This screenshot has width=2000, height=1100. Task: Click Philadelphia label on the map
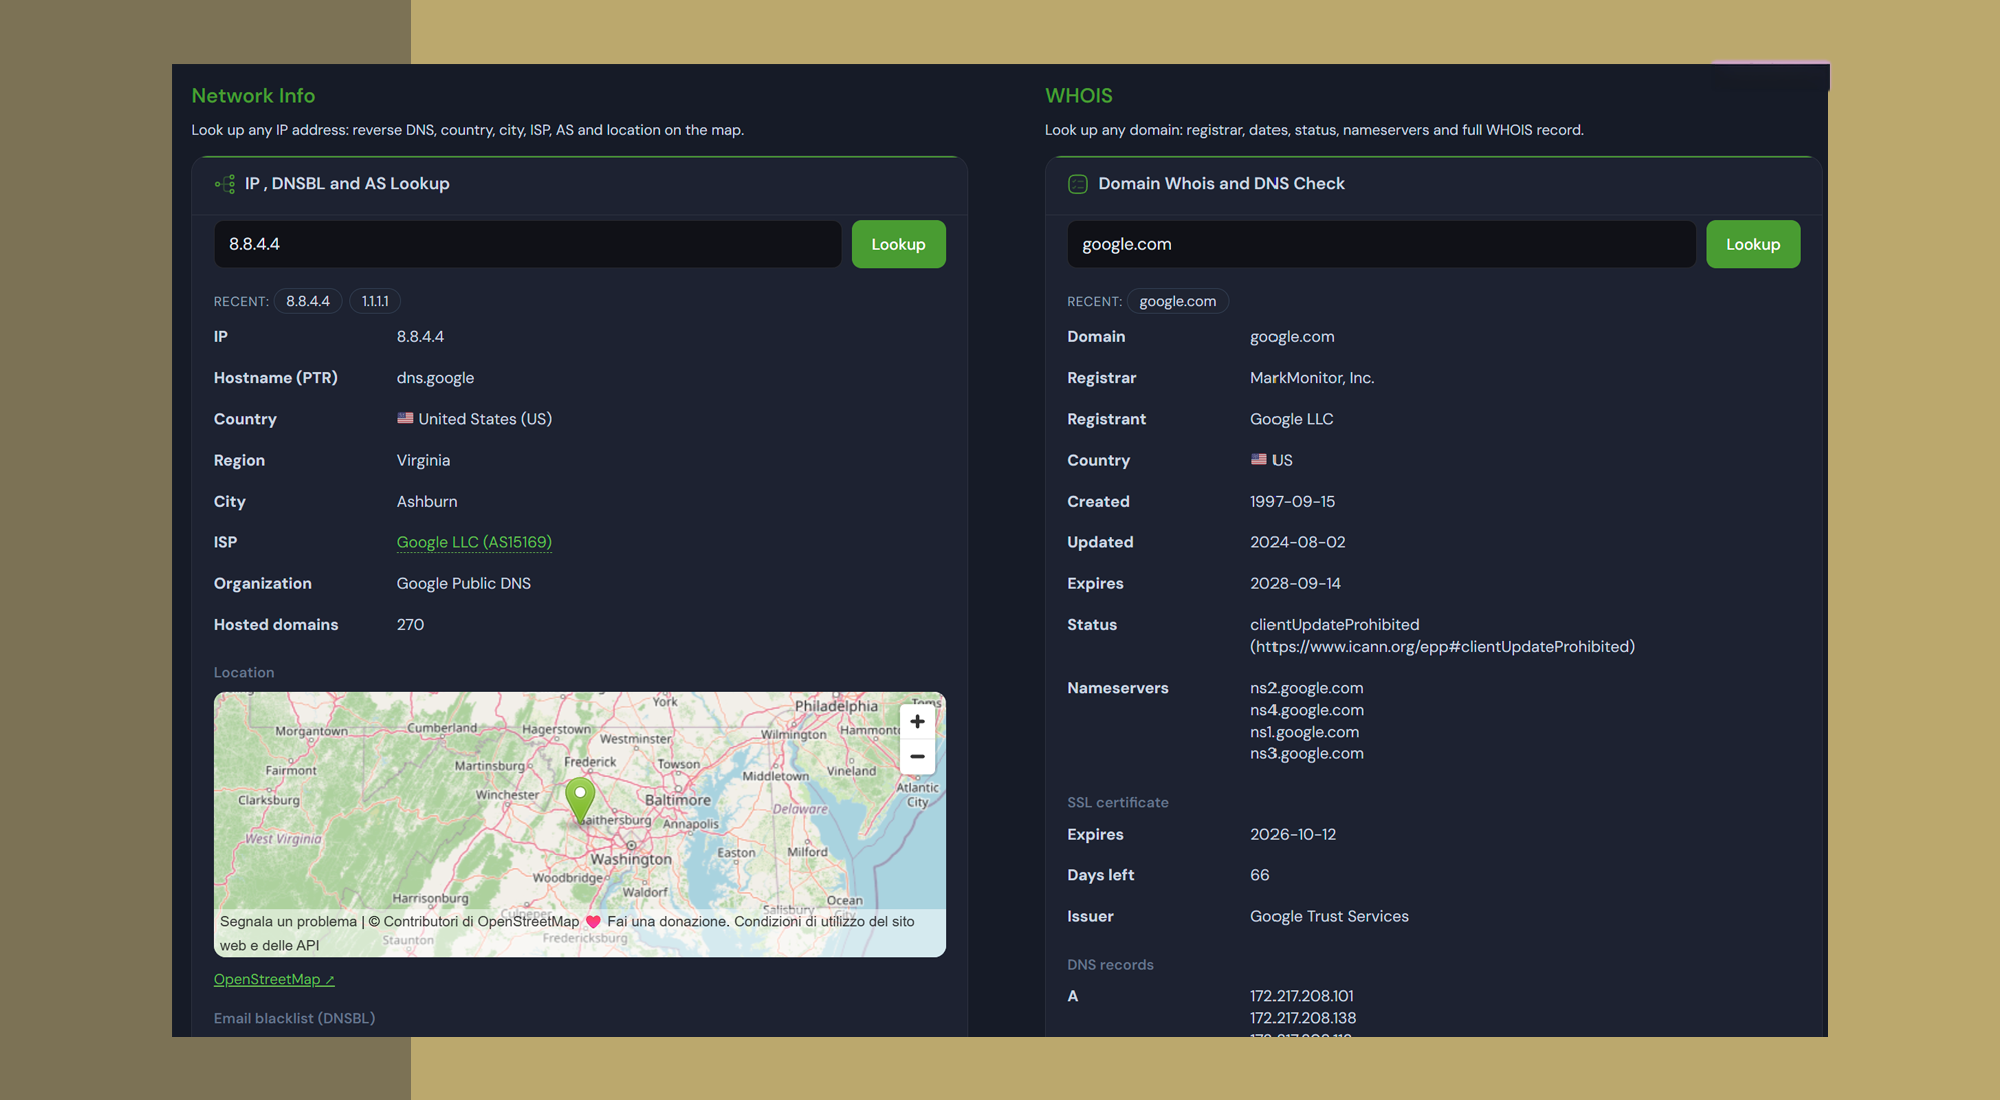click(x=836, y=706)
